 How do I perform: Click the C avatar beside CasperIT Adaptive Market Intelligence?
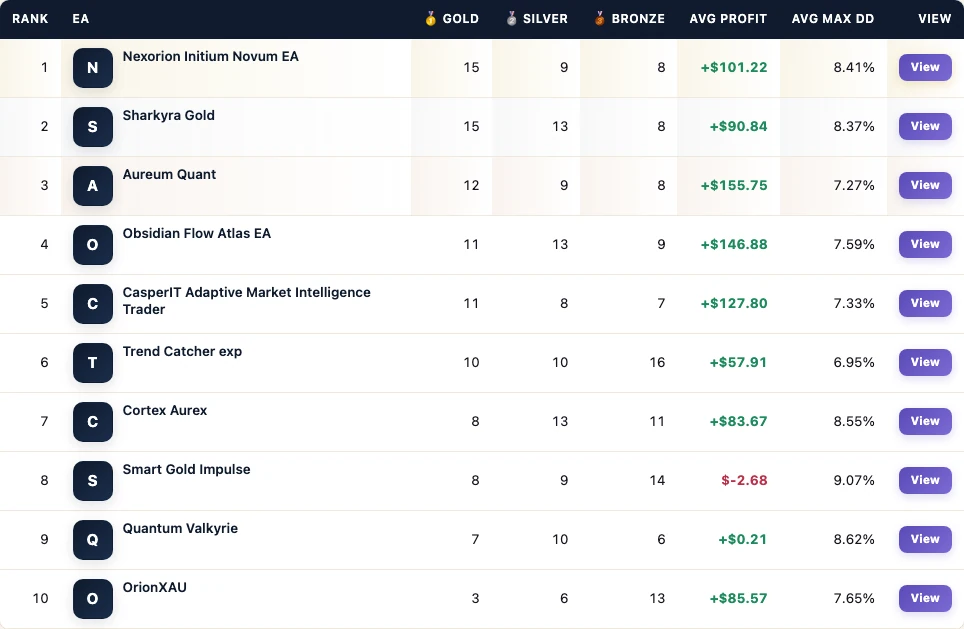tap(93, 304)
